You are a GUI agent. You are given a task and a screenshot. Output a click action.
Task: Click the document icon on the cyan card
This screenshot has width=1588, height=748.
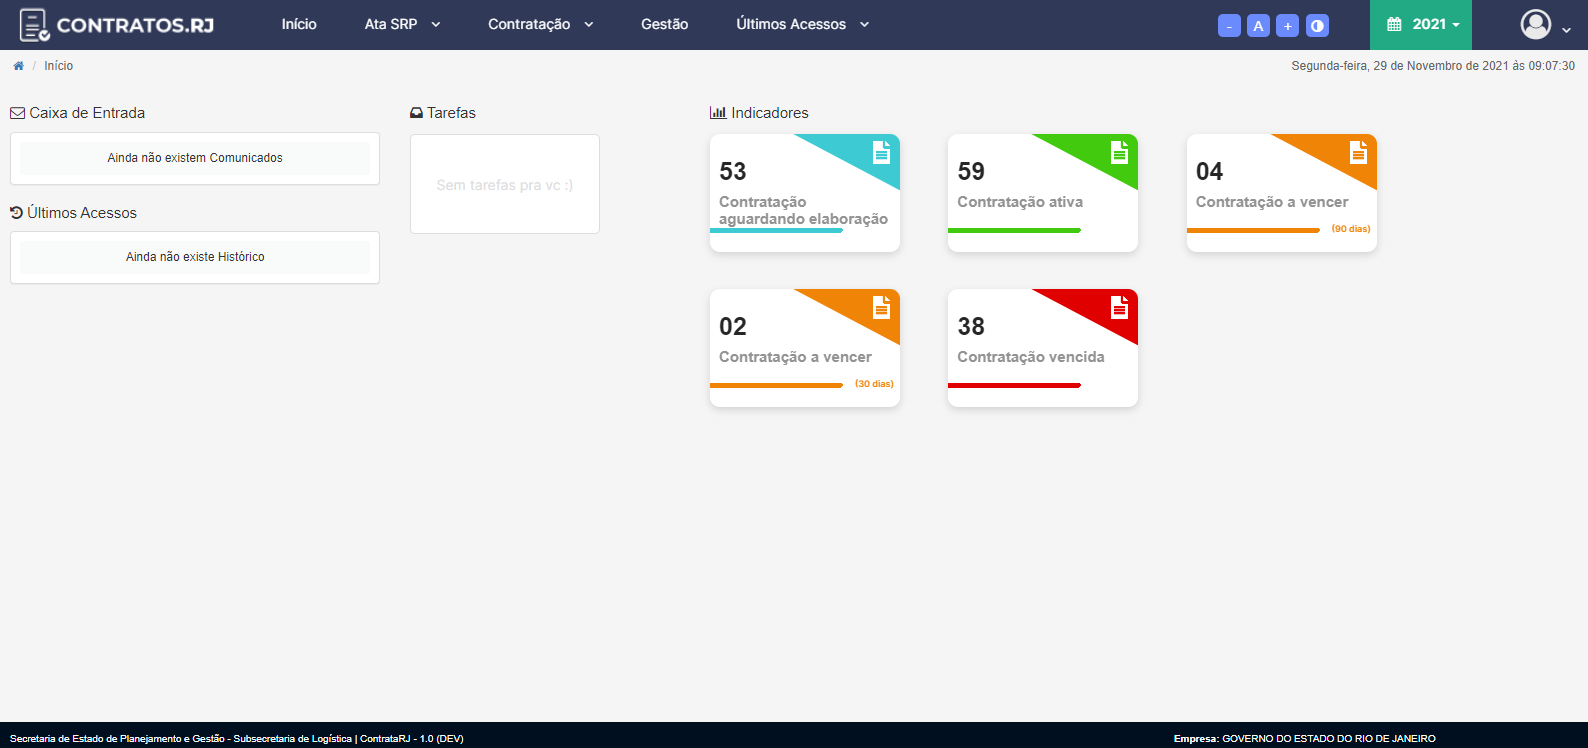881,152
